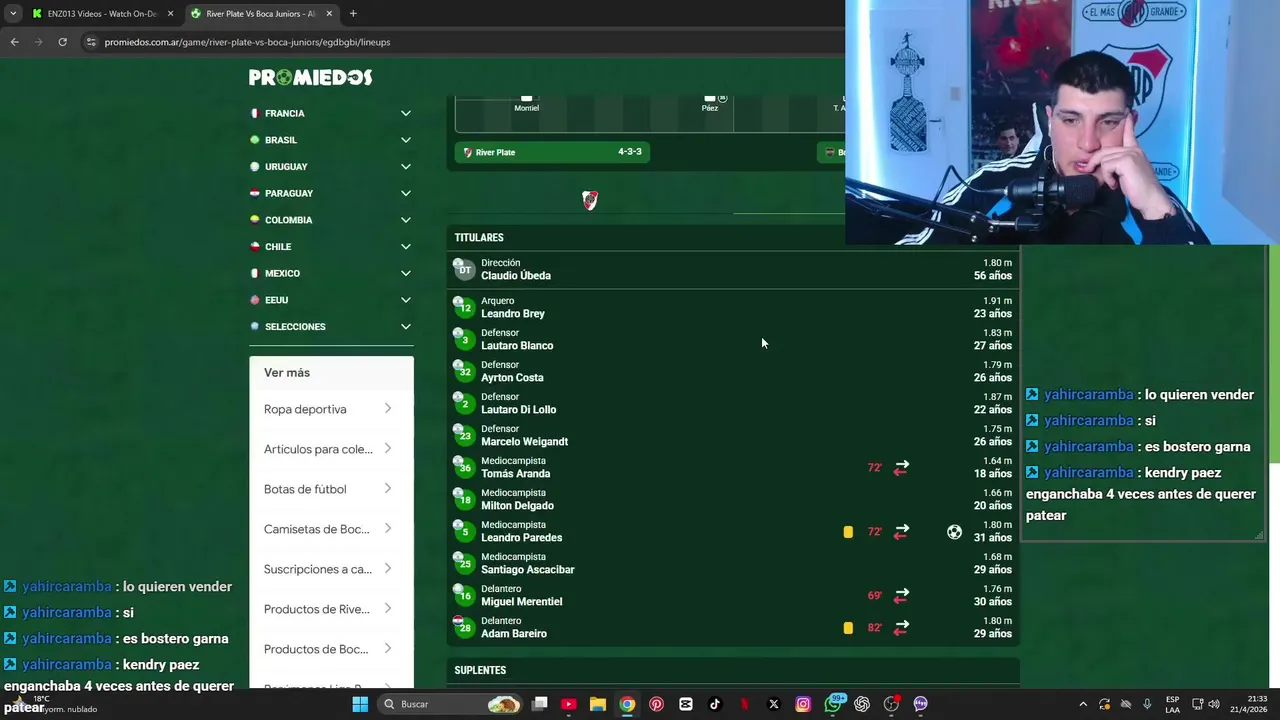The image size is (1280, 720).
Task: Click the number 28 badge of Adam Bareiro
Action: coord(464,627)
